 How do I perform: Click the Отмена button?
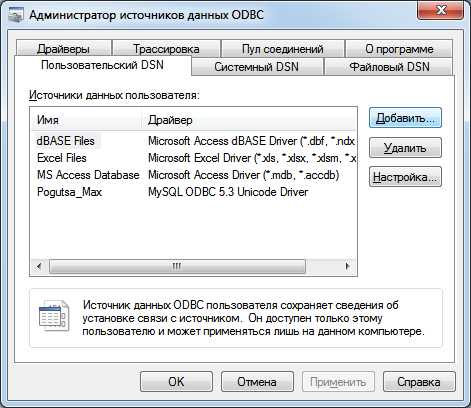257,382
